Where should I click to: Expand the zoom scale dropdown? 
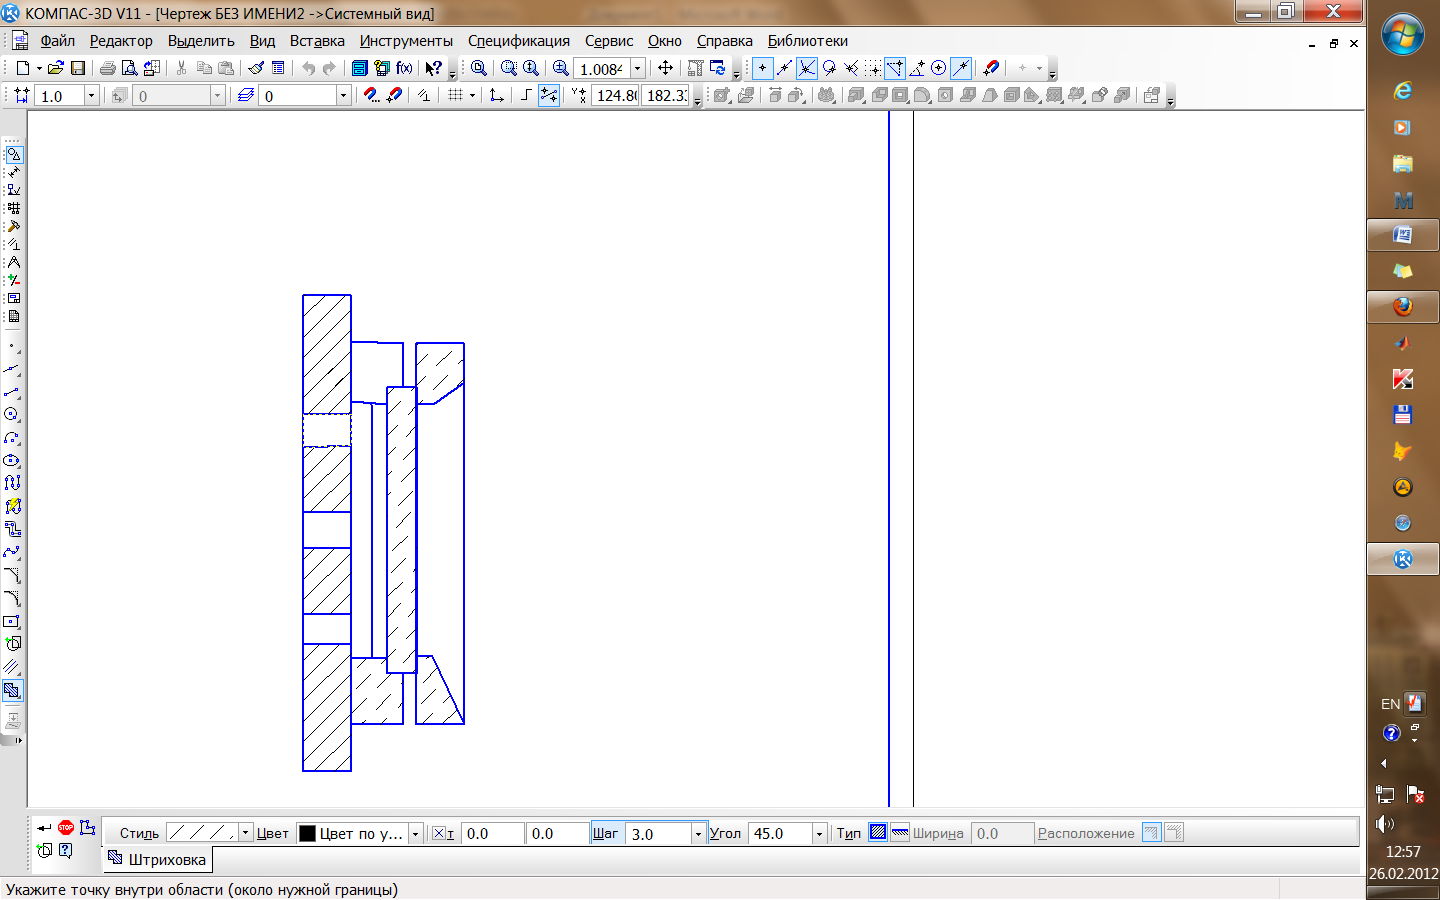click(x=637, y=69)
